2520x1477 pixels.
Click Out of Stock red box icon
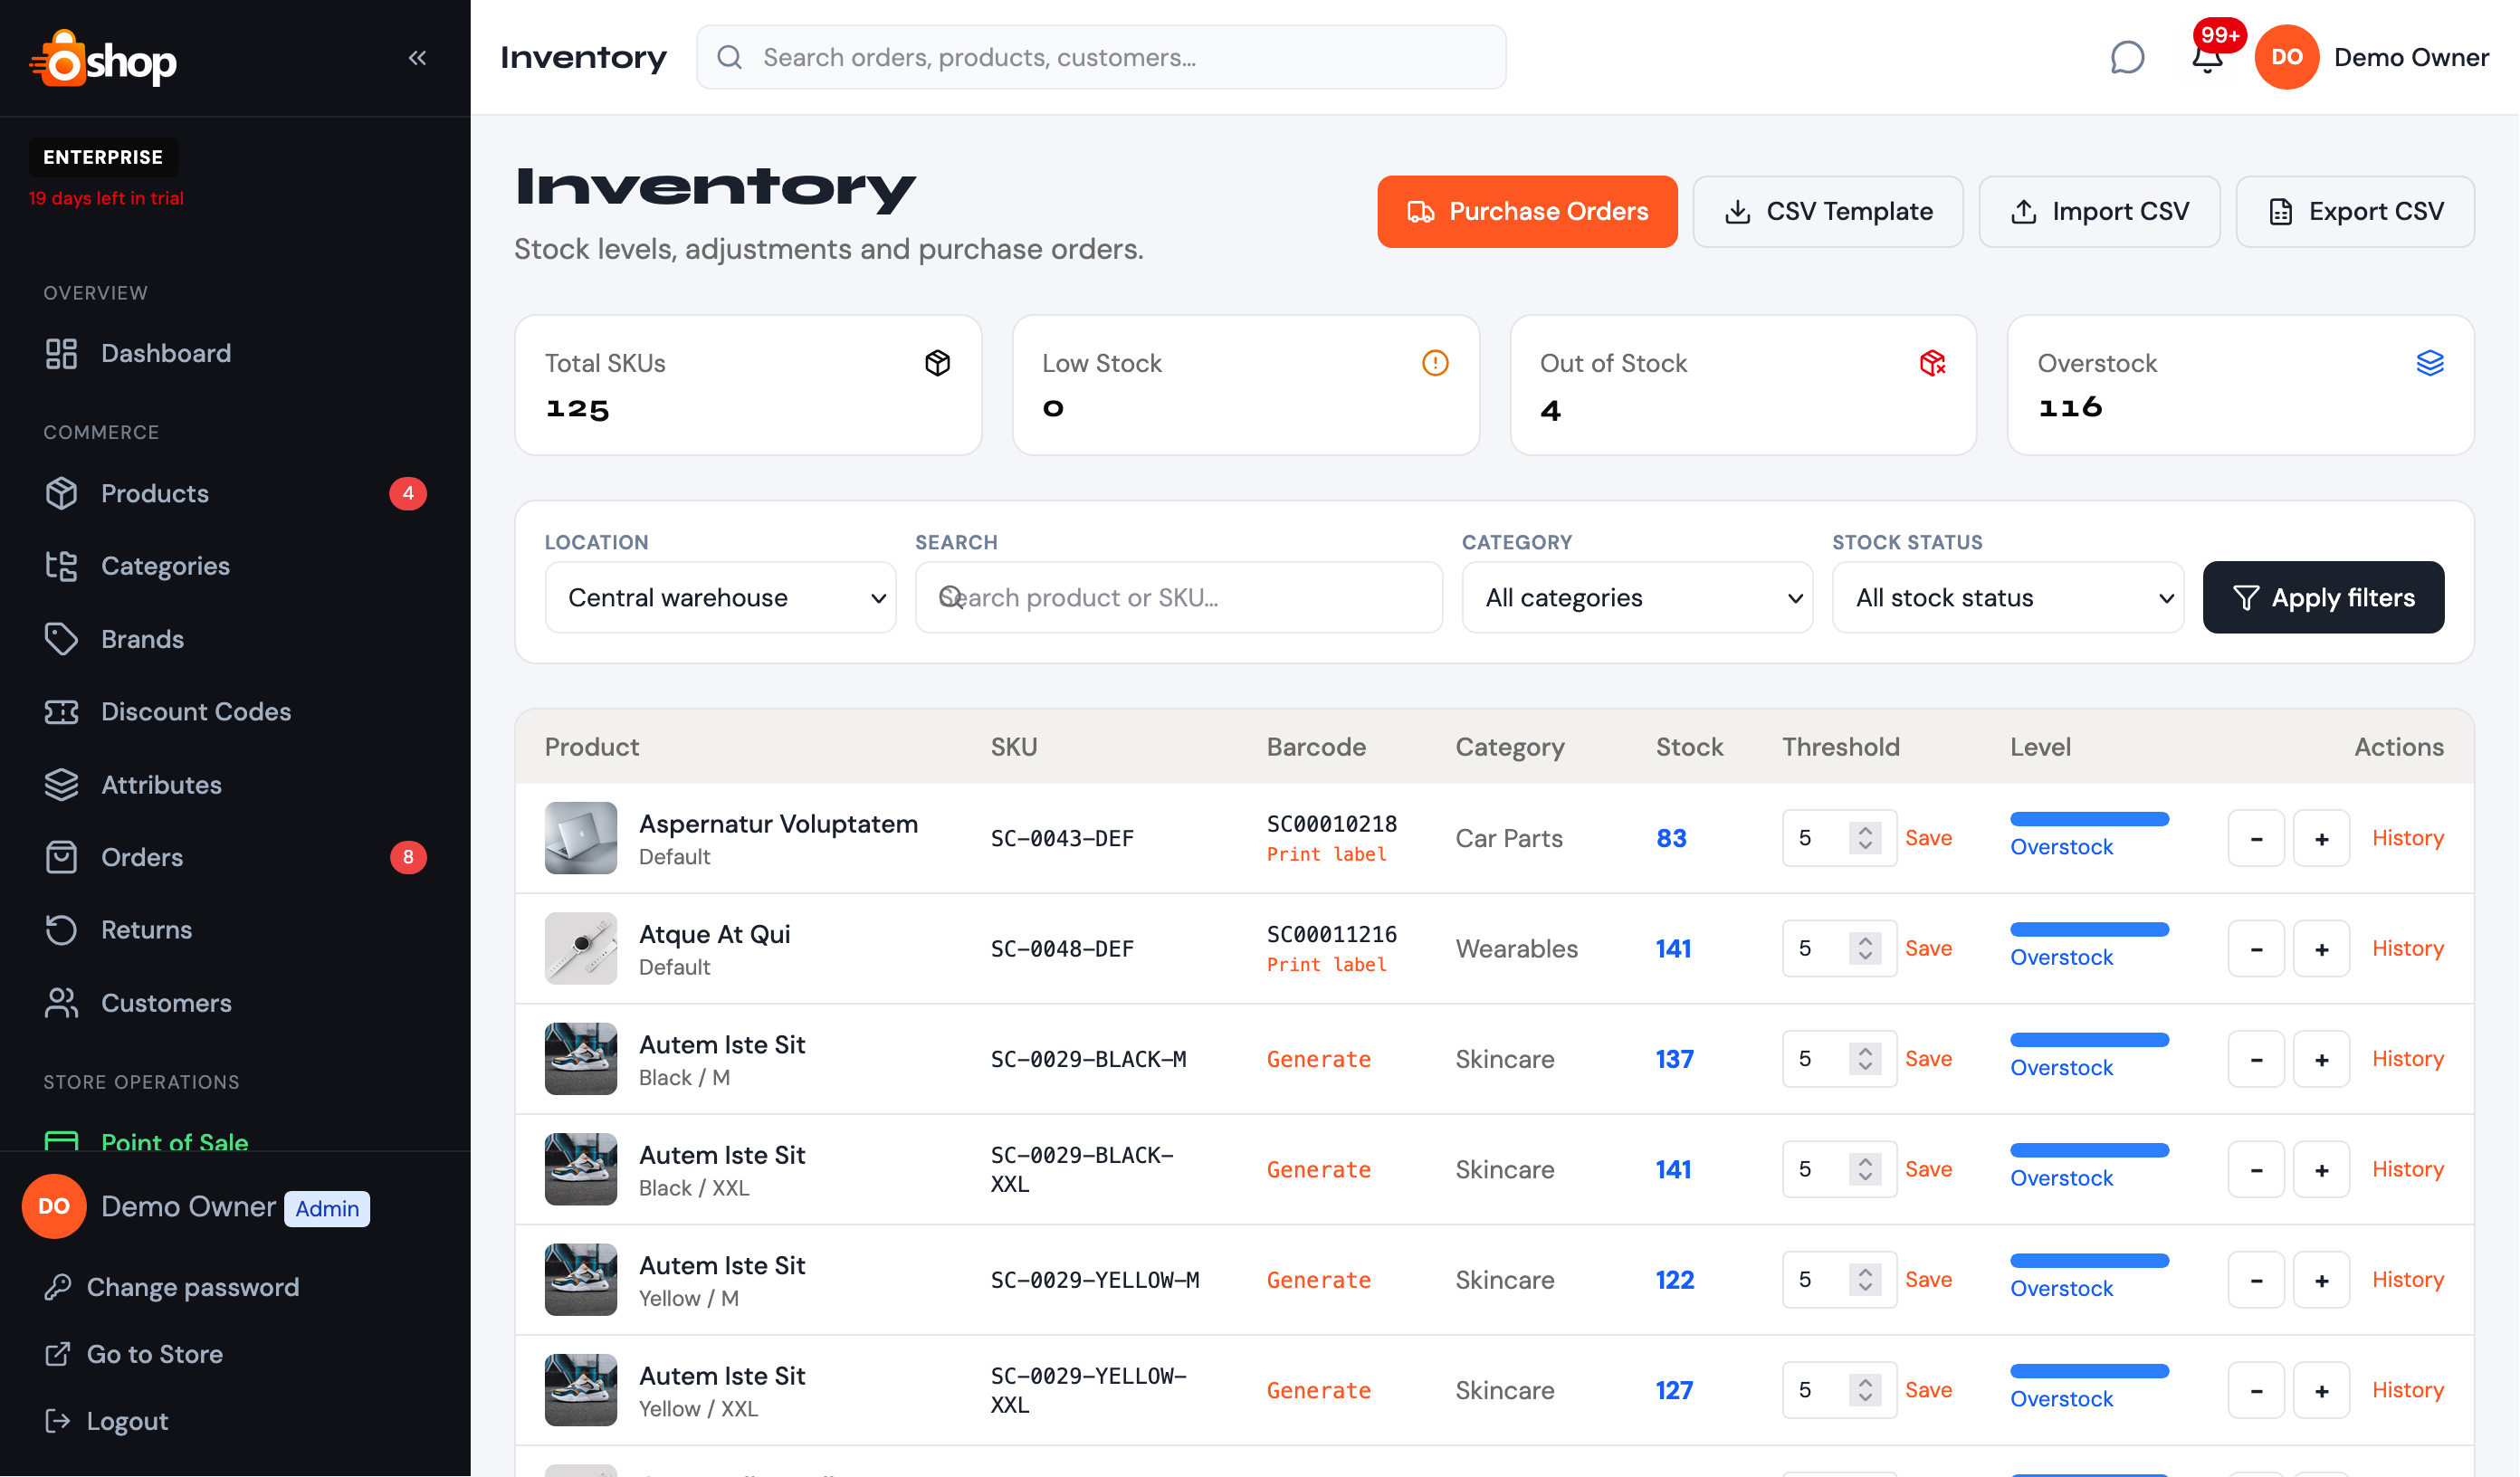tap(1932, 363)
